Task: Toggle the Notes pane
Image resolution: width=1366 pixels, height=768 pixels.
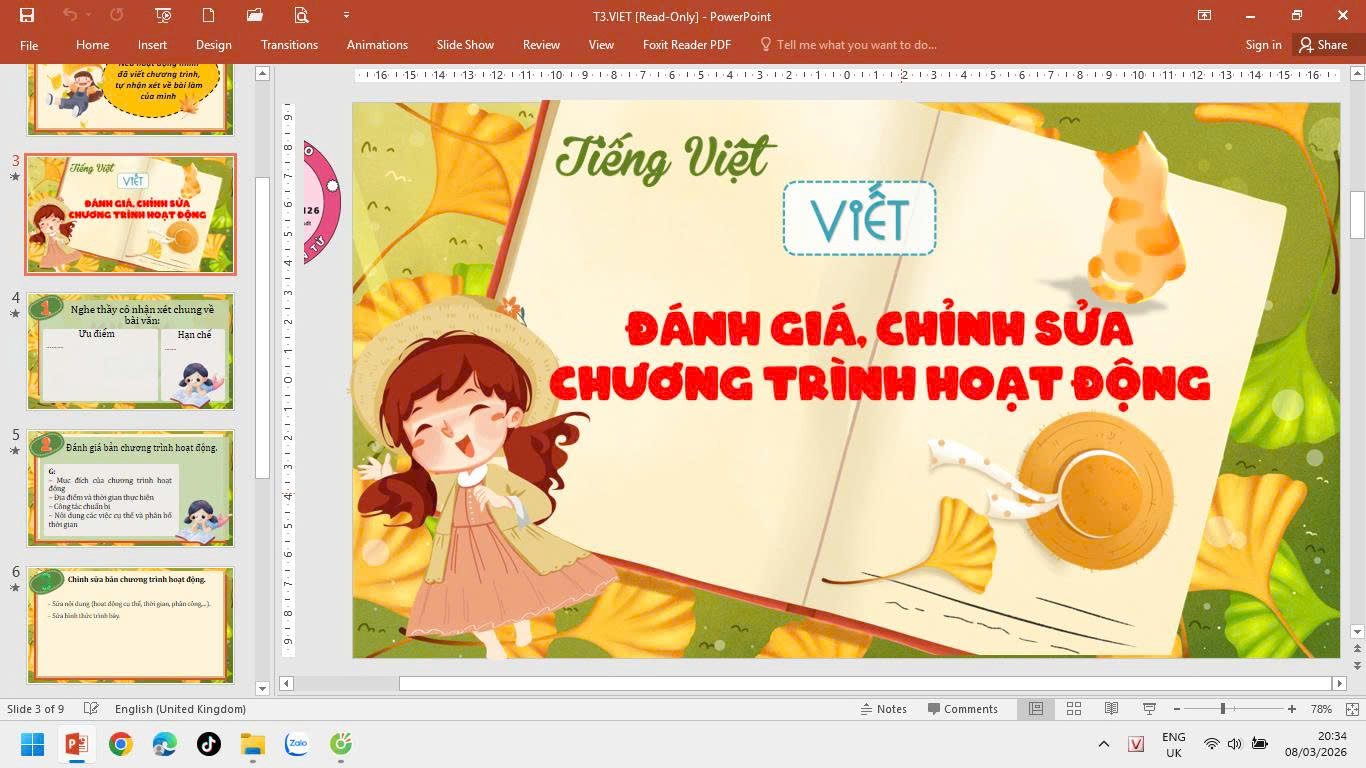Action: click(883, 709)
